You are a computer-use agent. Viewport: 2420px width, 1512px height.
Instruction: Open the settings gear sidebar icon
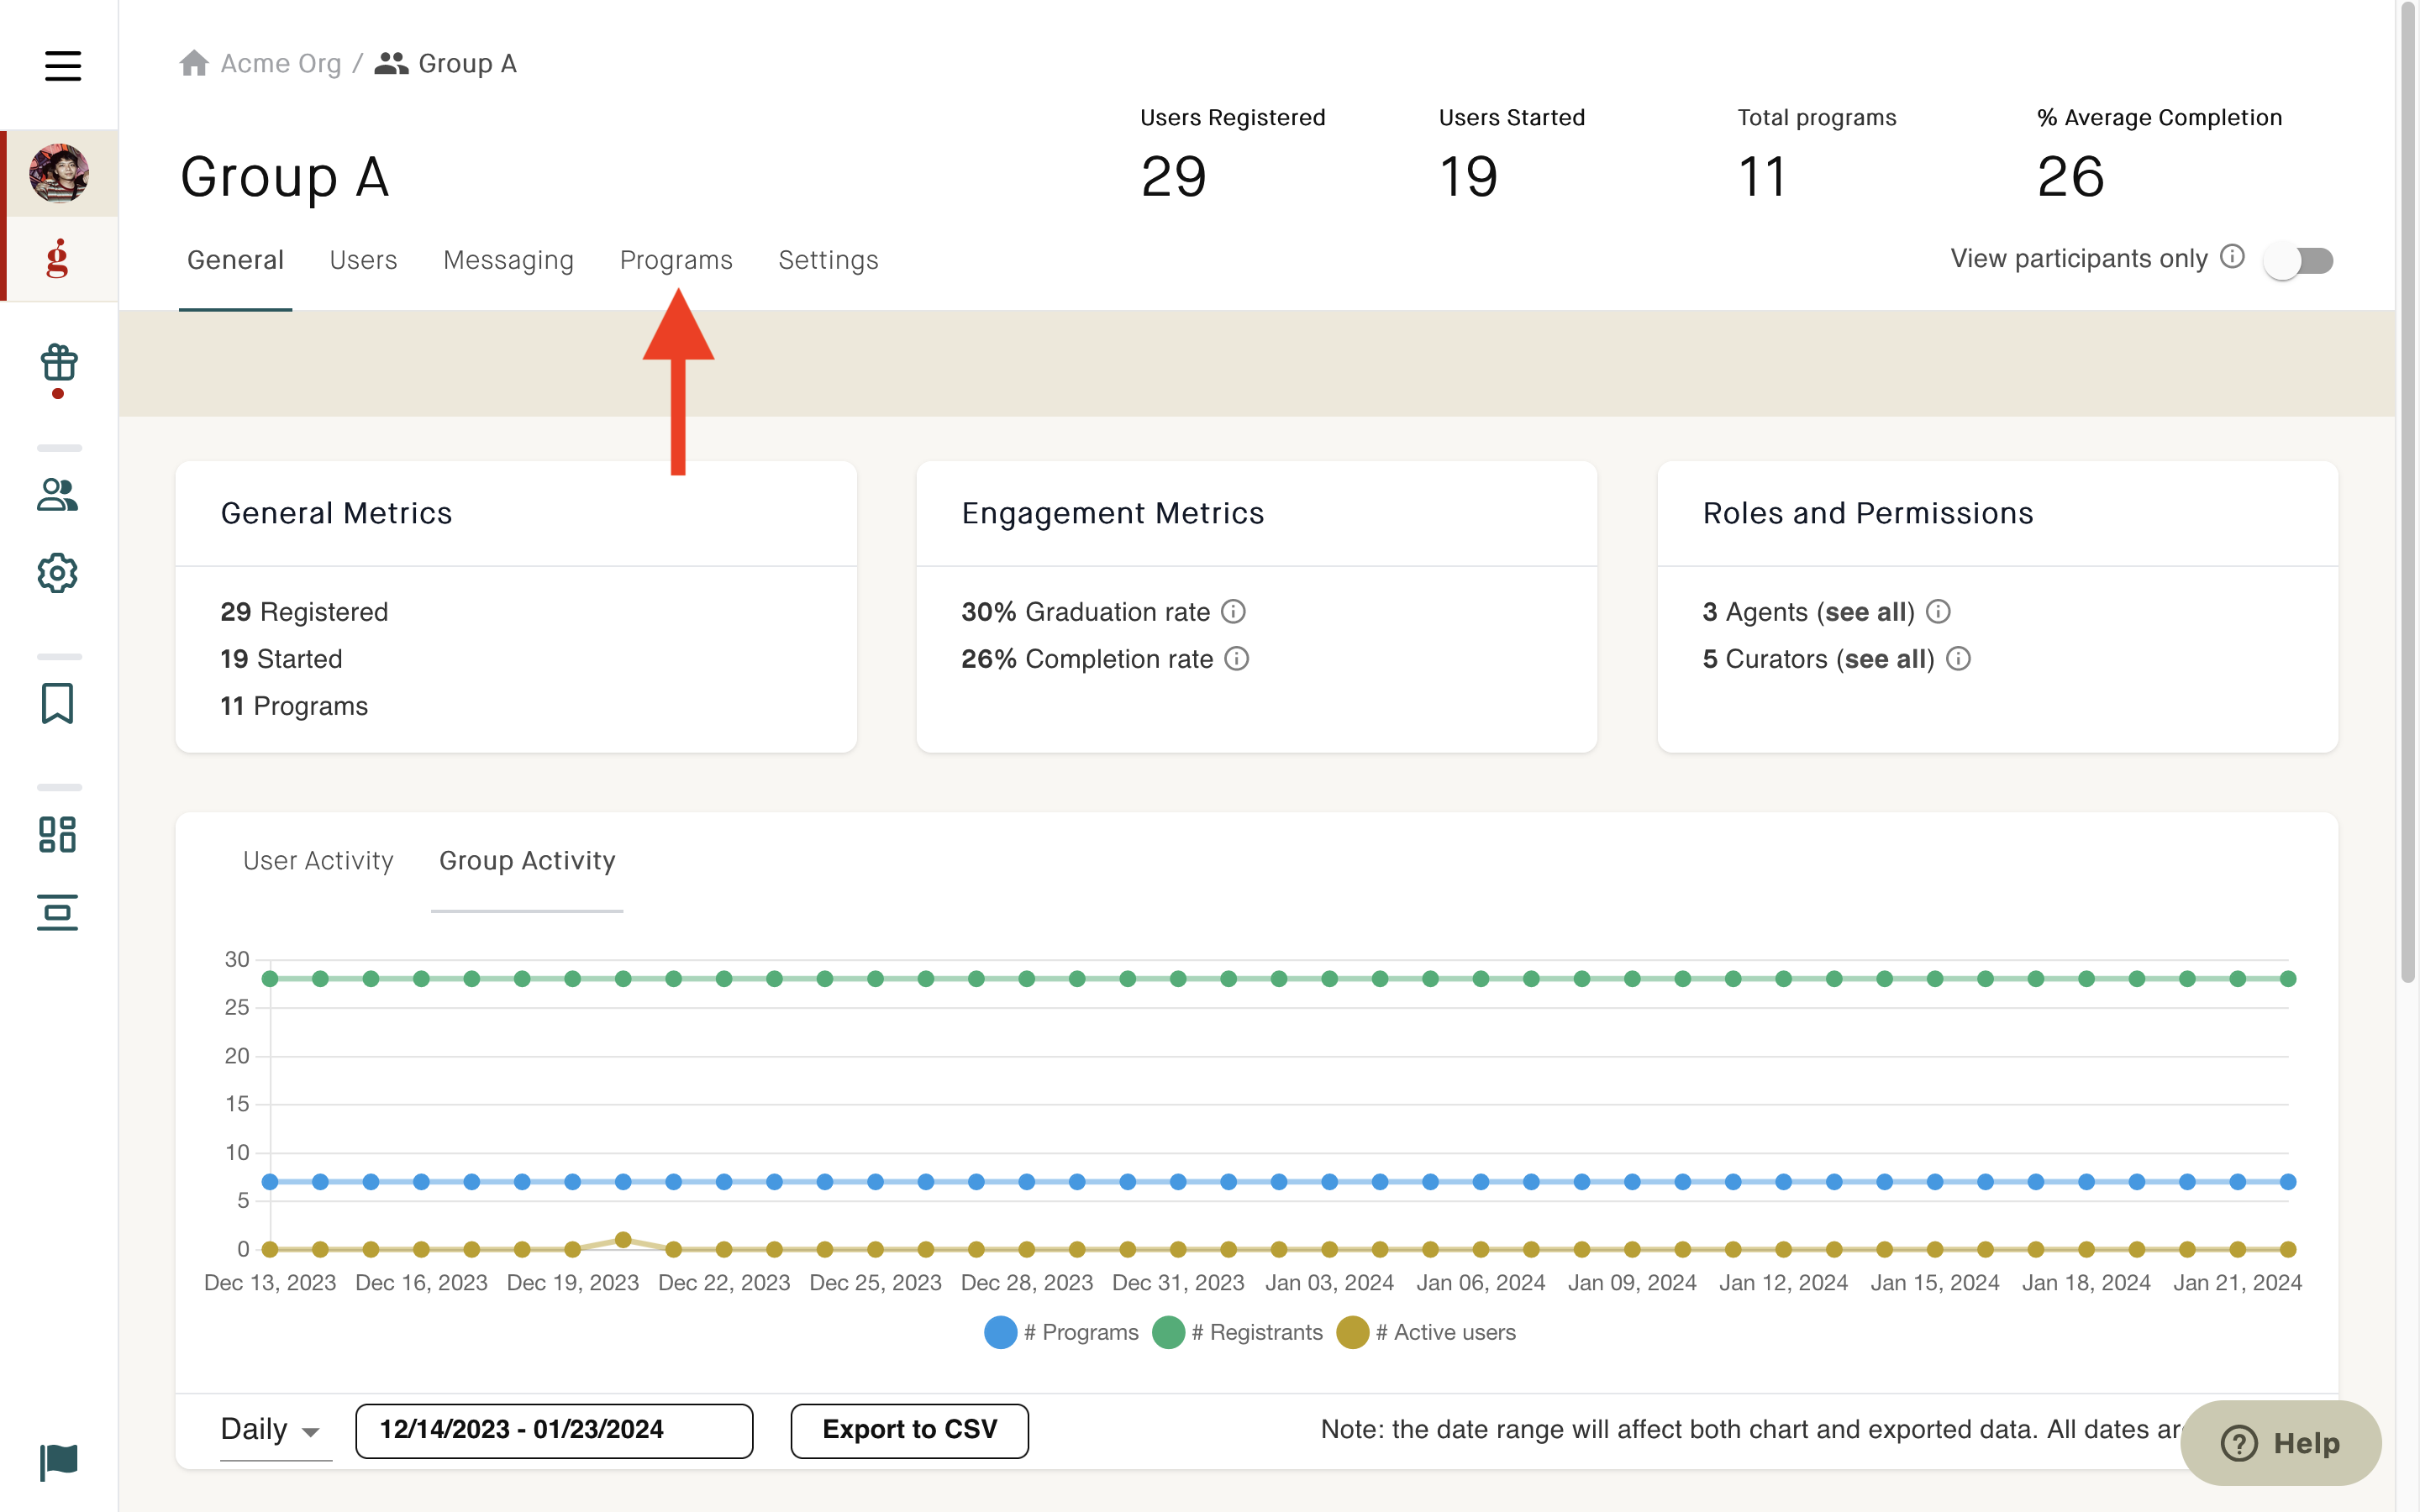tap(58, 573)
